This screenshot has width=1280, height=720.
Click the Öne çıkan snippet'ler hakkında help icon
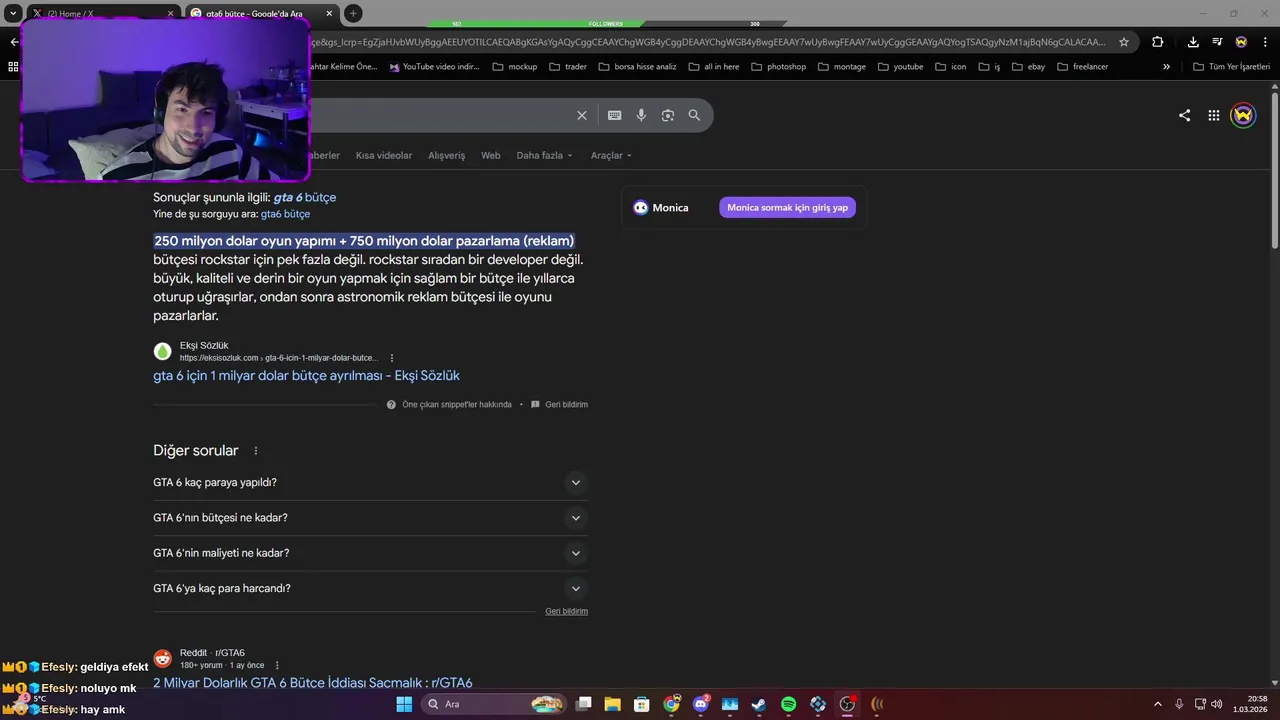pos(391,405)
